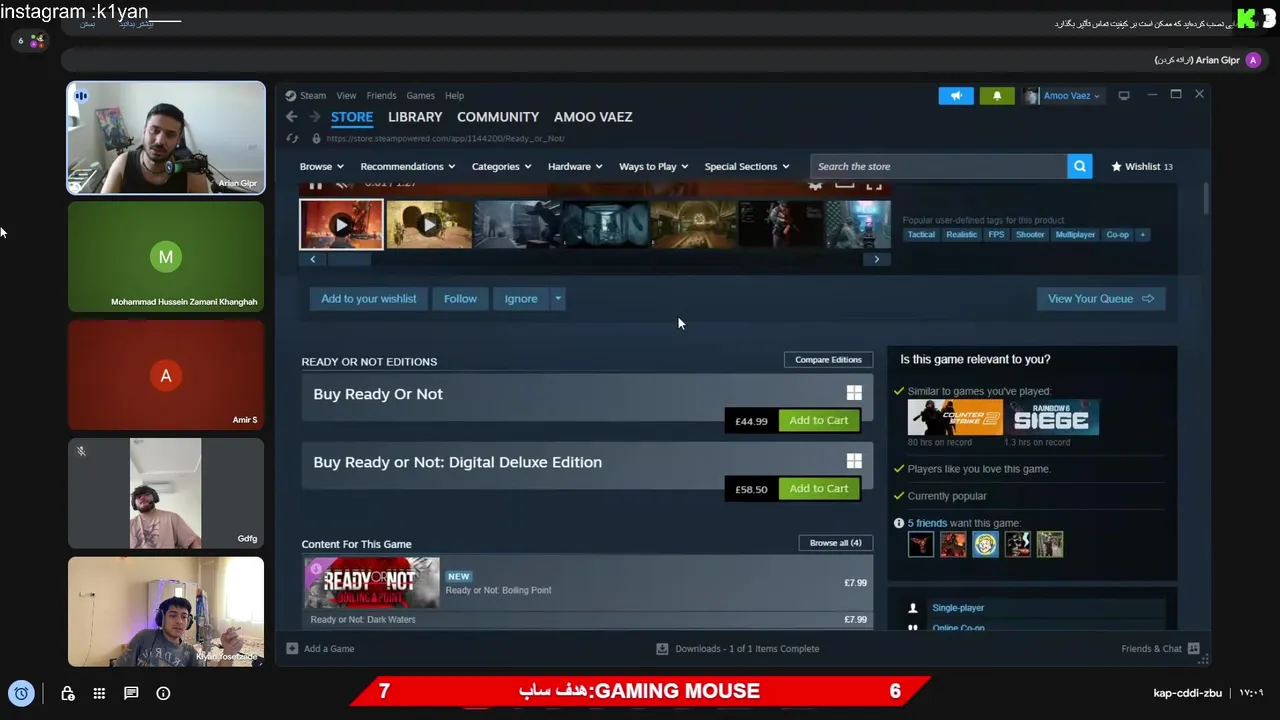Expand the Hardware dropdown
The width and height of the screenshot is (1280, 720).
(575, 166)
